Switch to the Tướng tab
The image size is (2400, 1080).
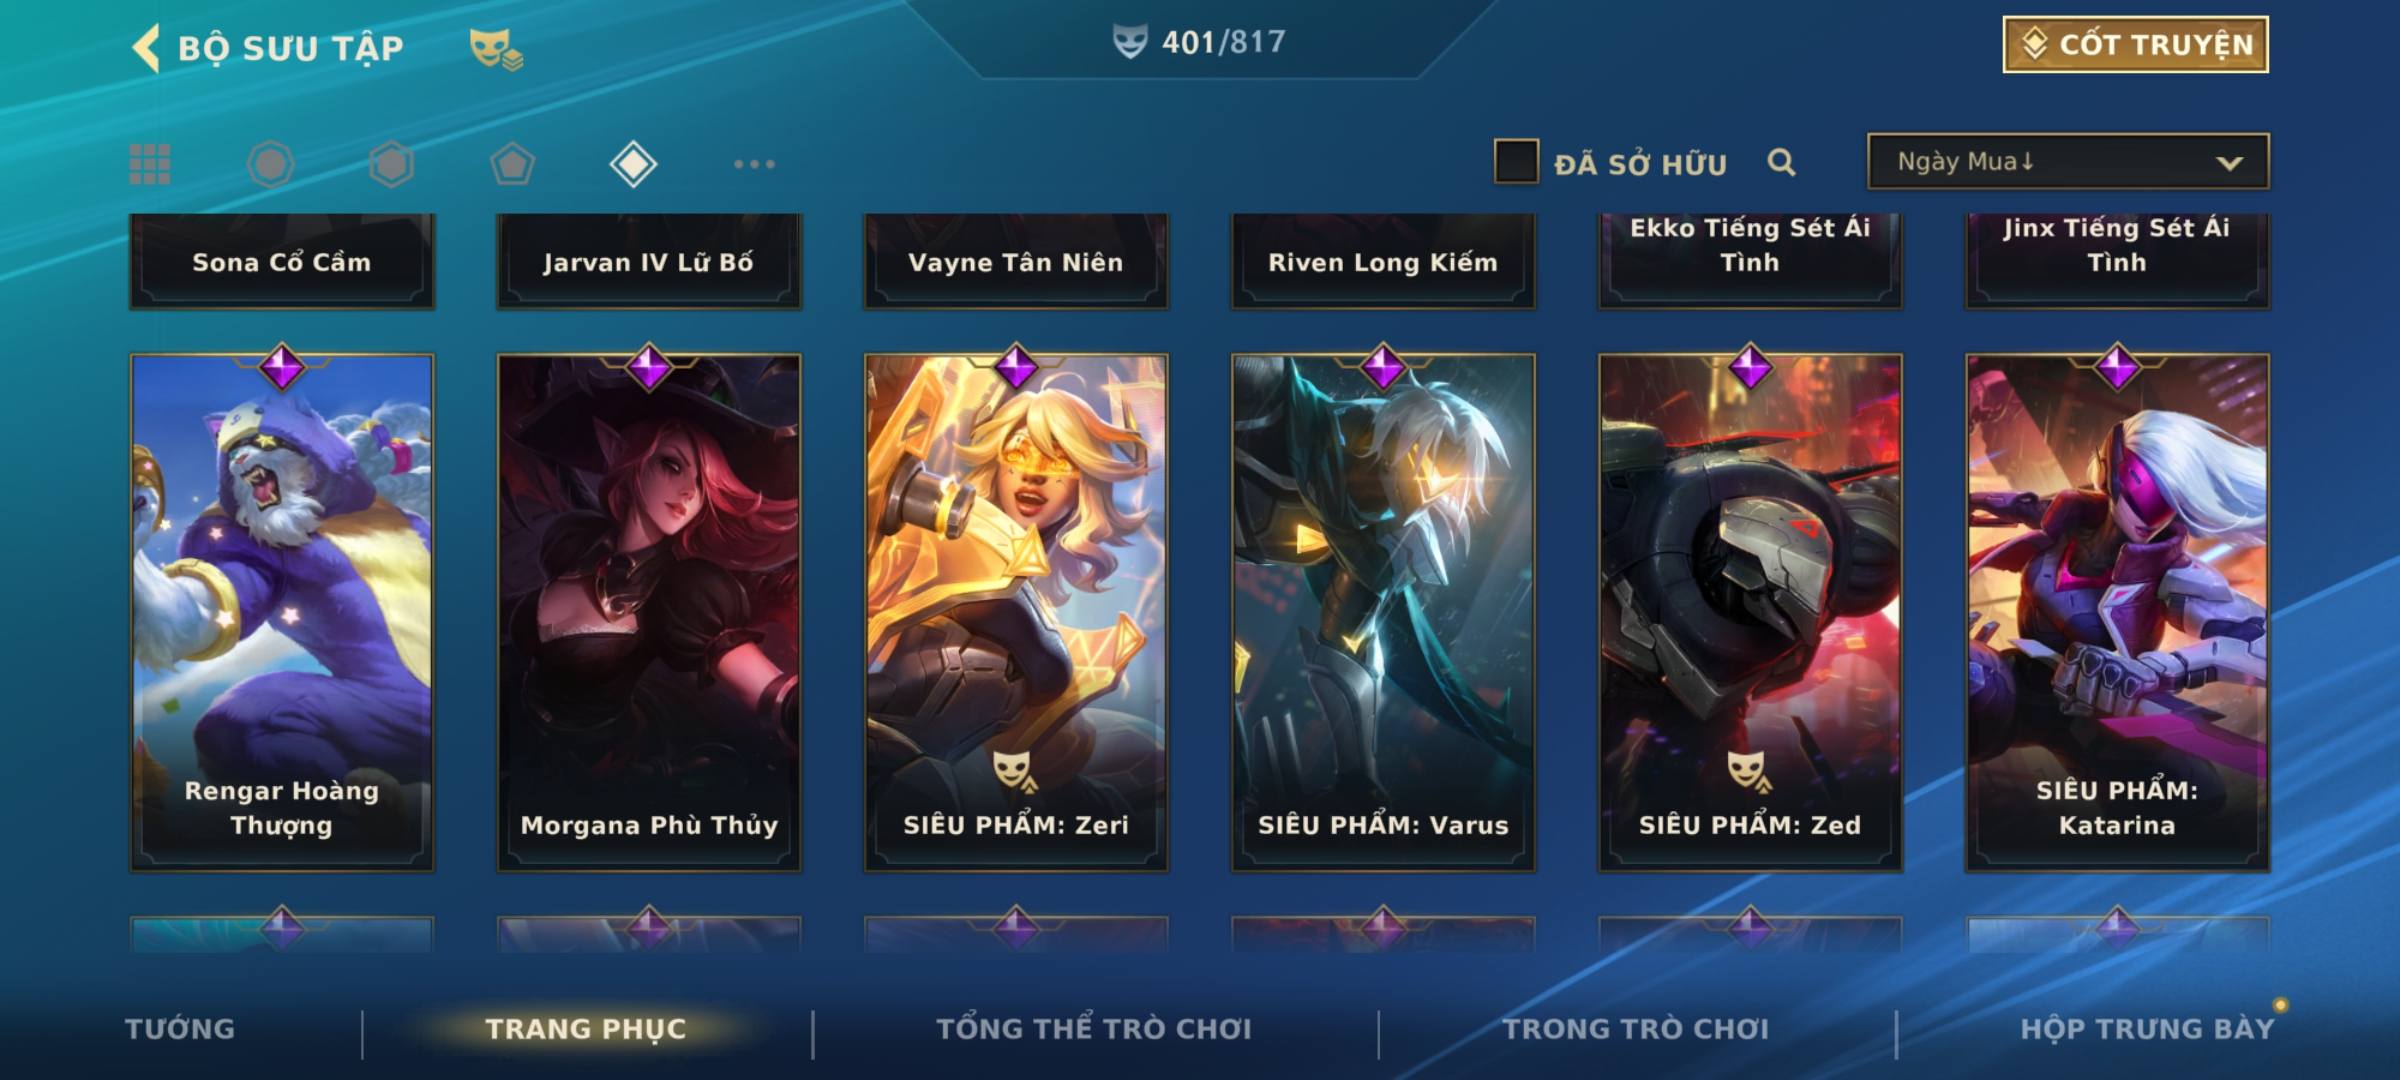180,1029
